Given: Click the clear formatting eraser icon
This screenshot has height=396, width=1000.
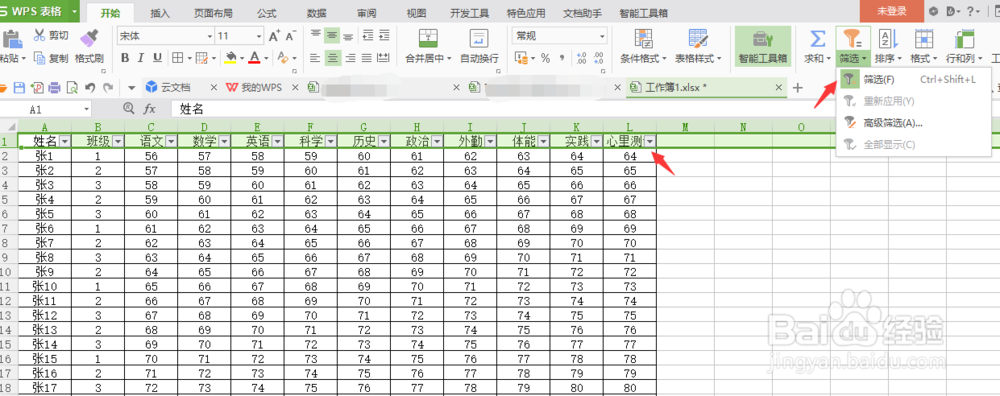Looking at the screenshot, I should (x=284, y=58).
